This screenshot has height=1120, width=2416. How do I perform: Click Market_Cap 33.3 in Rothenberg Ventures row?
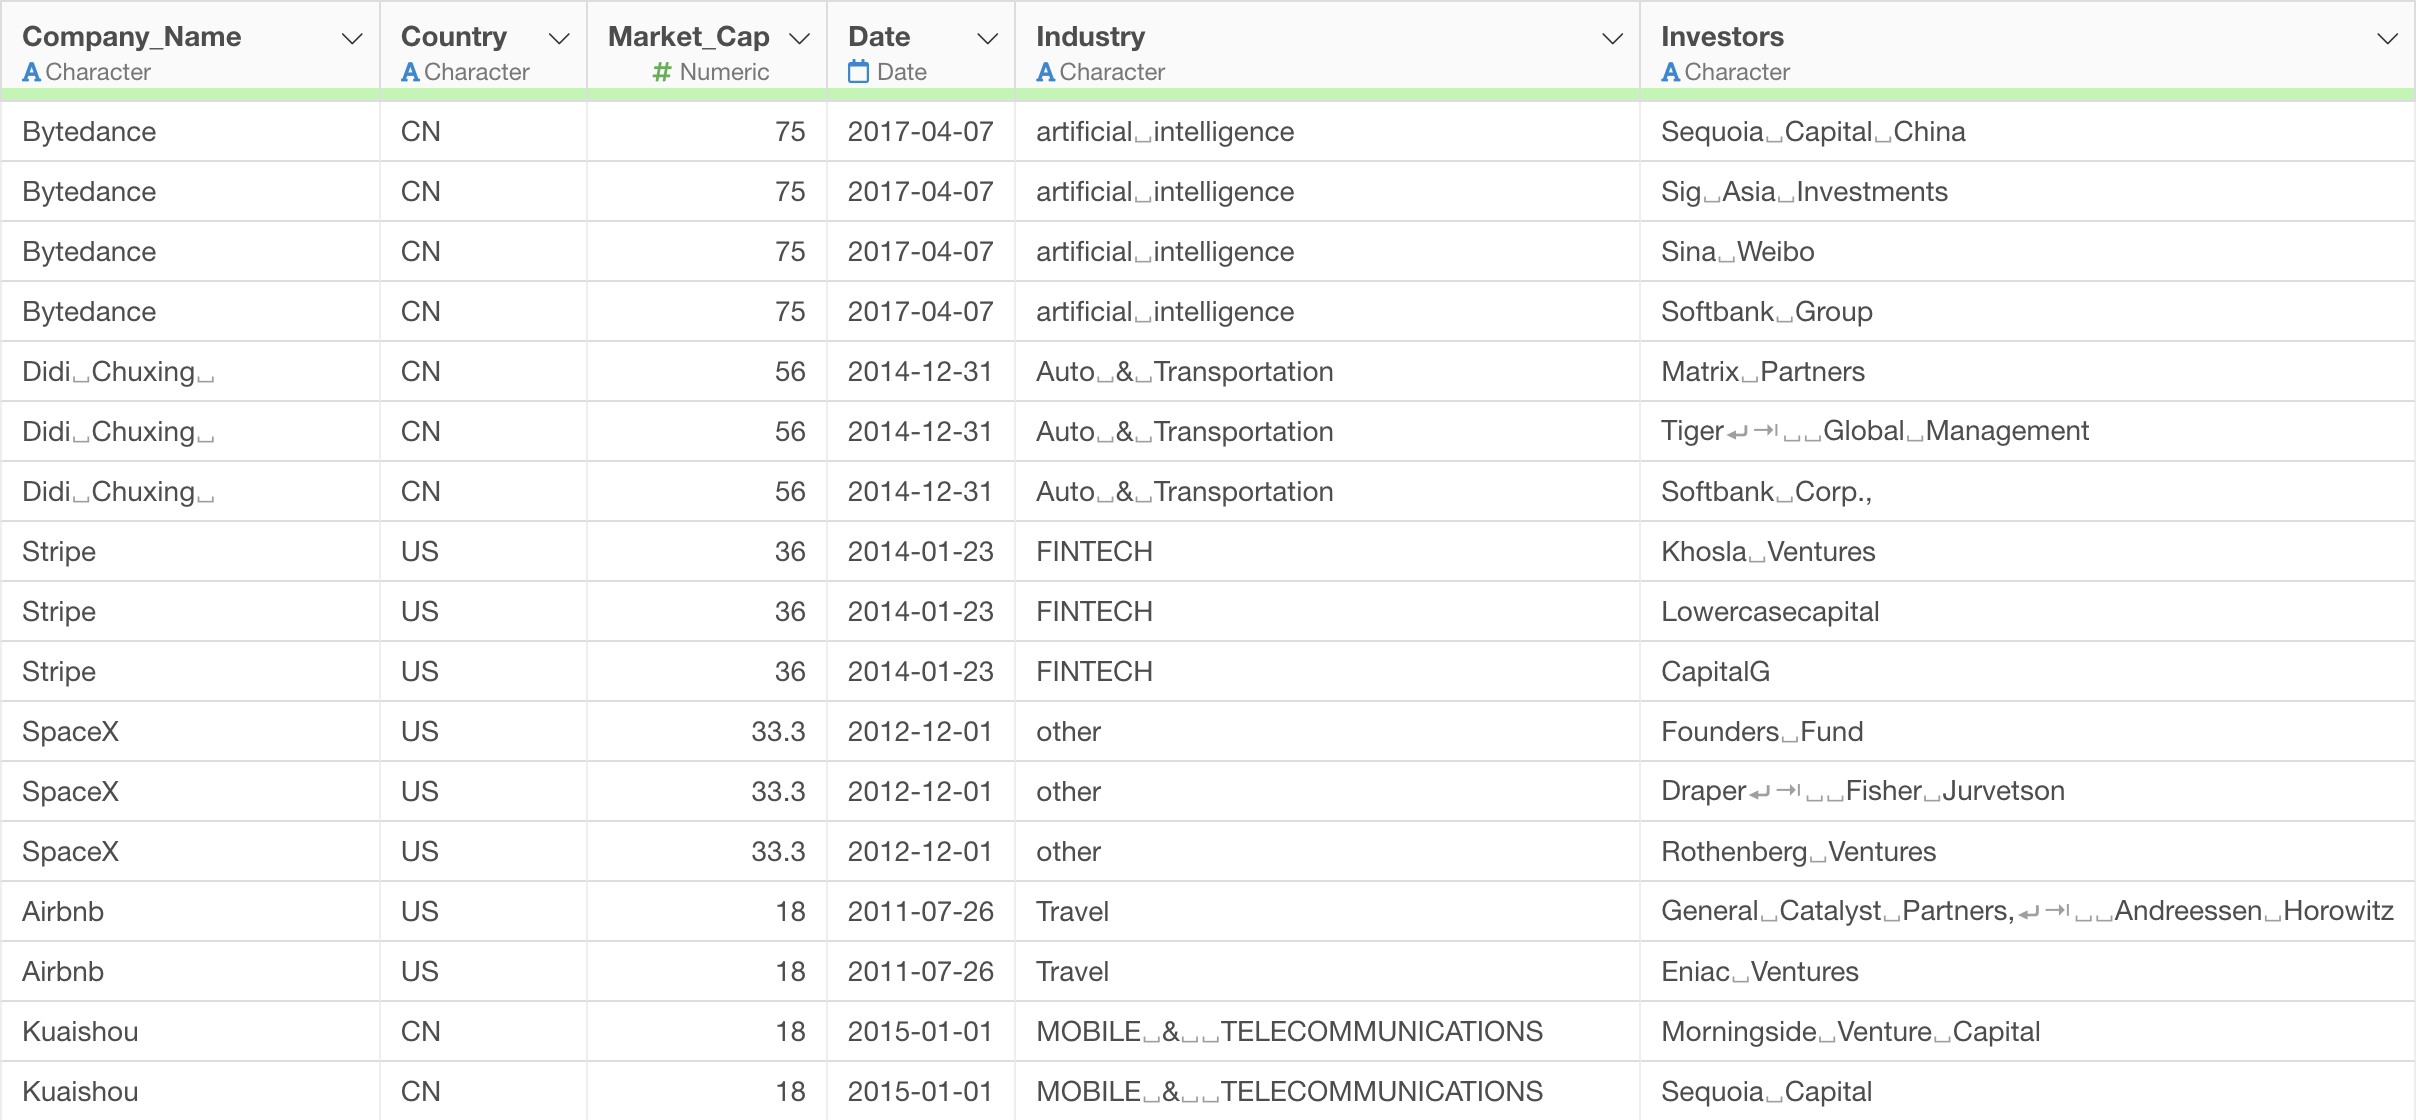(778, 852)
